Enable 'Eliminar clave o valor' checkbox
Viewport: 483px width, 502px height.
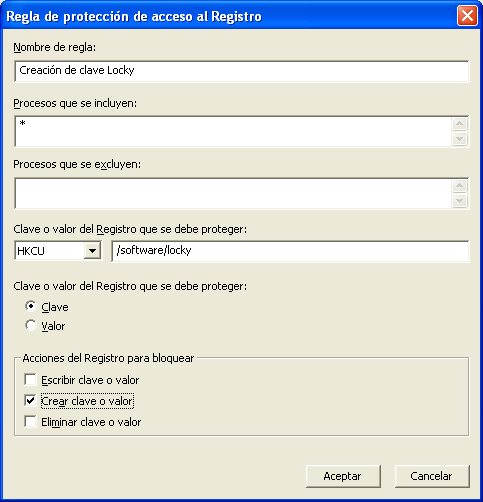click(30, 422)
